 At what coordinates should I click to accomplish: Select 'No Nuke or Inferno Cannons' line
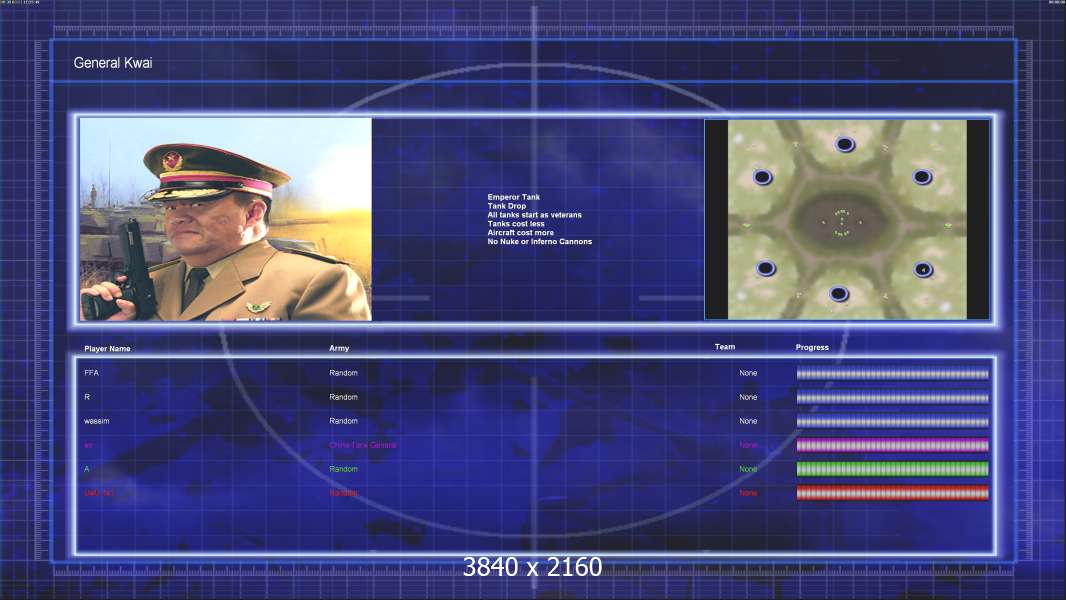[540, 241]
